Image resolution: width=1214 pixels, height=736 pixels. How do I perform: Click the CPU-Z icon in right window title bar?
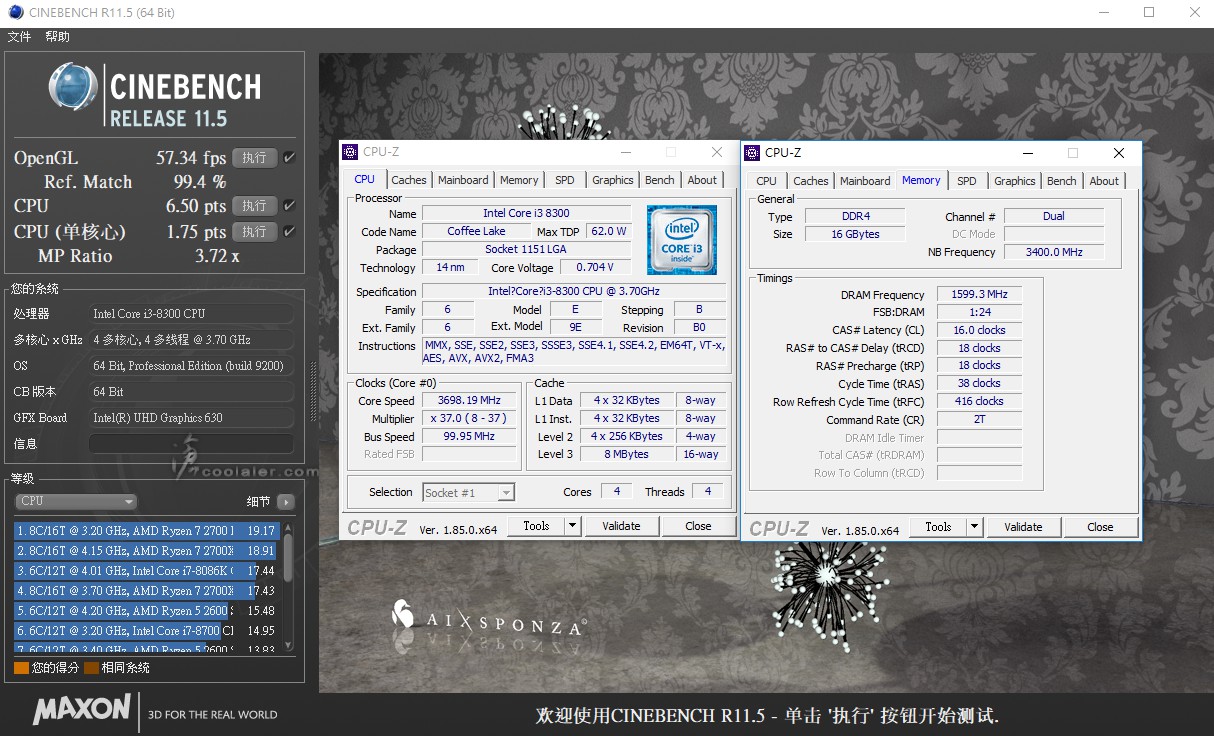click(x=752, y=153)
